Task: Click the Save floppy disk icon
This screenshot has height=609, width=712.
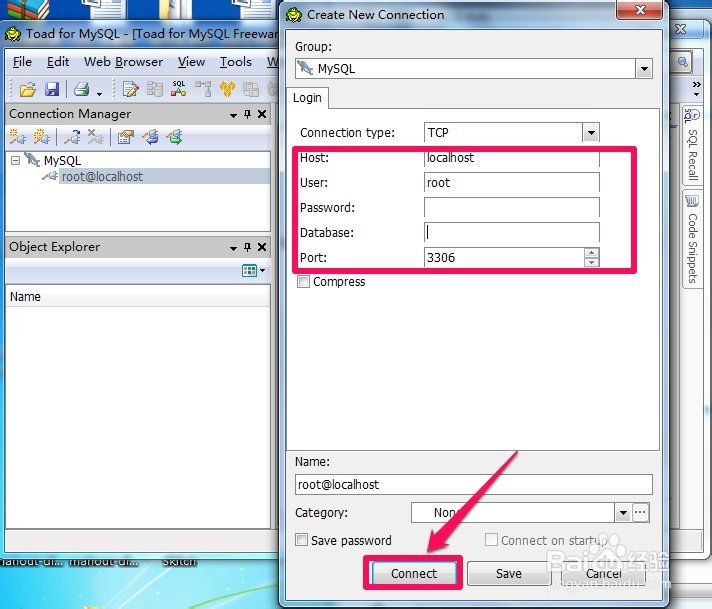Action: click(x=52, y=89)
